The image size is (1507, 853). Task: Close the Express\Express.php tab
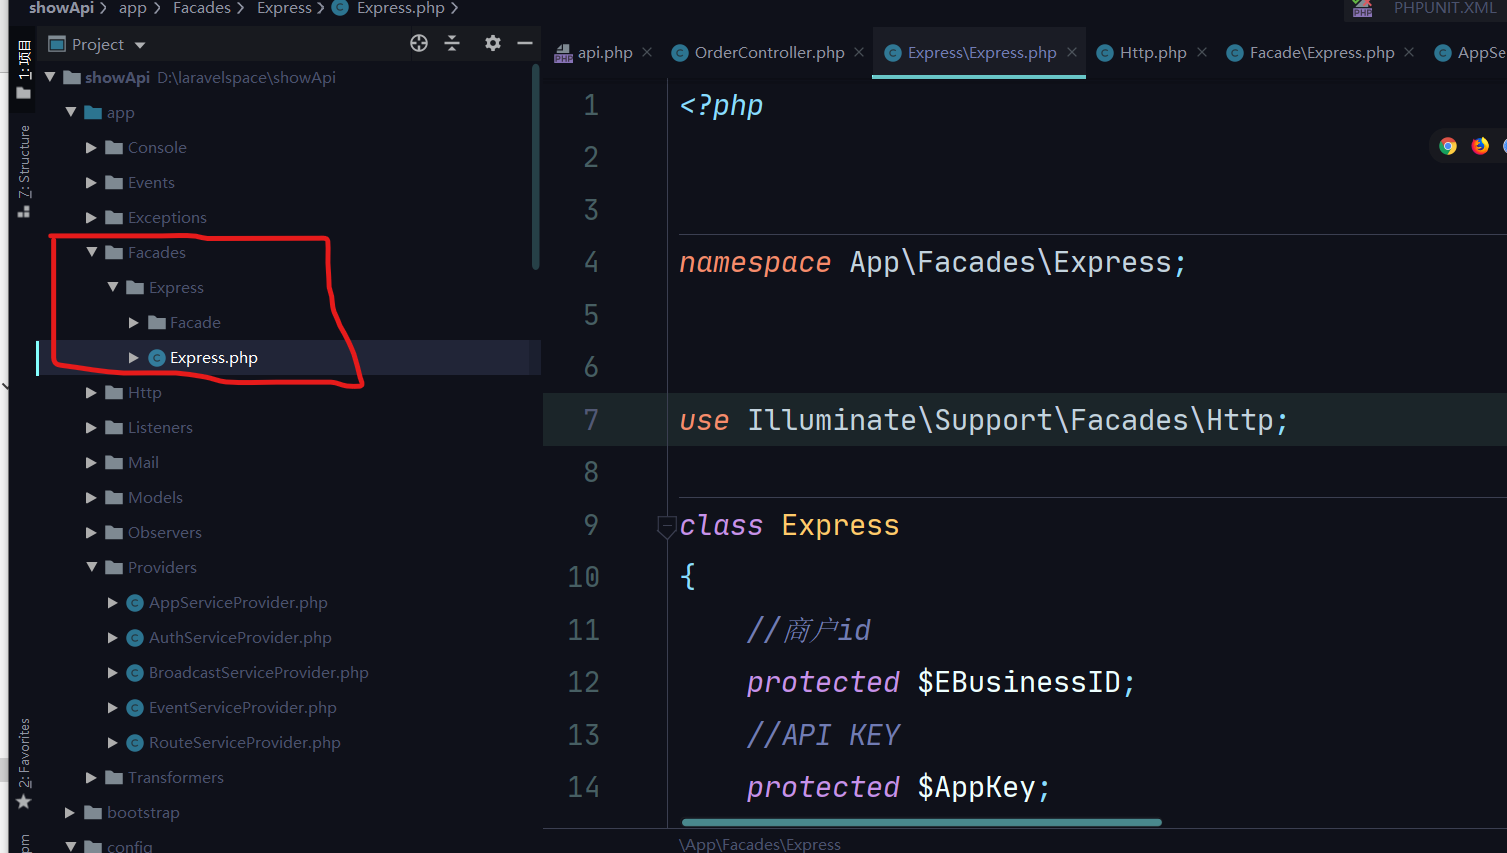coord(1072,52)
